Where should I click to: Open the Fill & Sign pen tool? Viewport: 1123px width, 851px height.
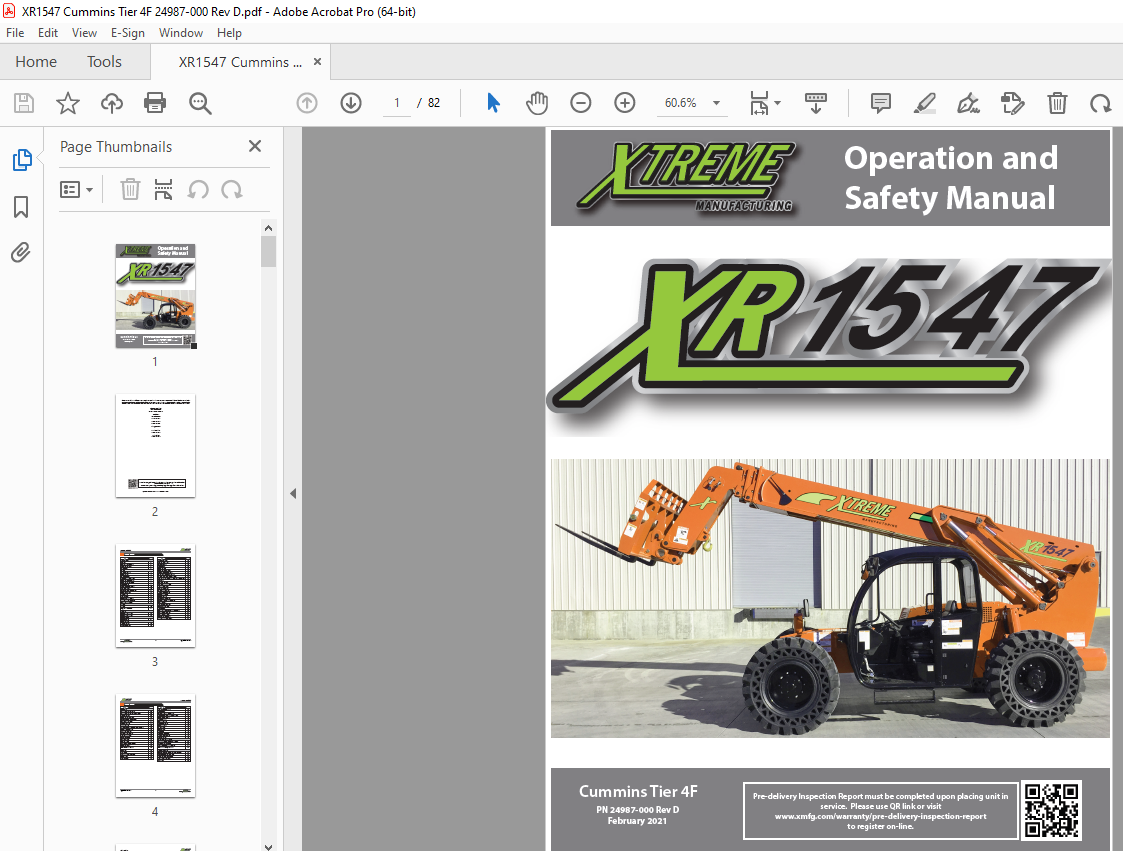pos(968,103)
